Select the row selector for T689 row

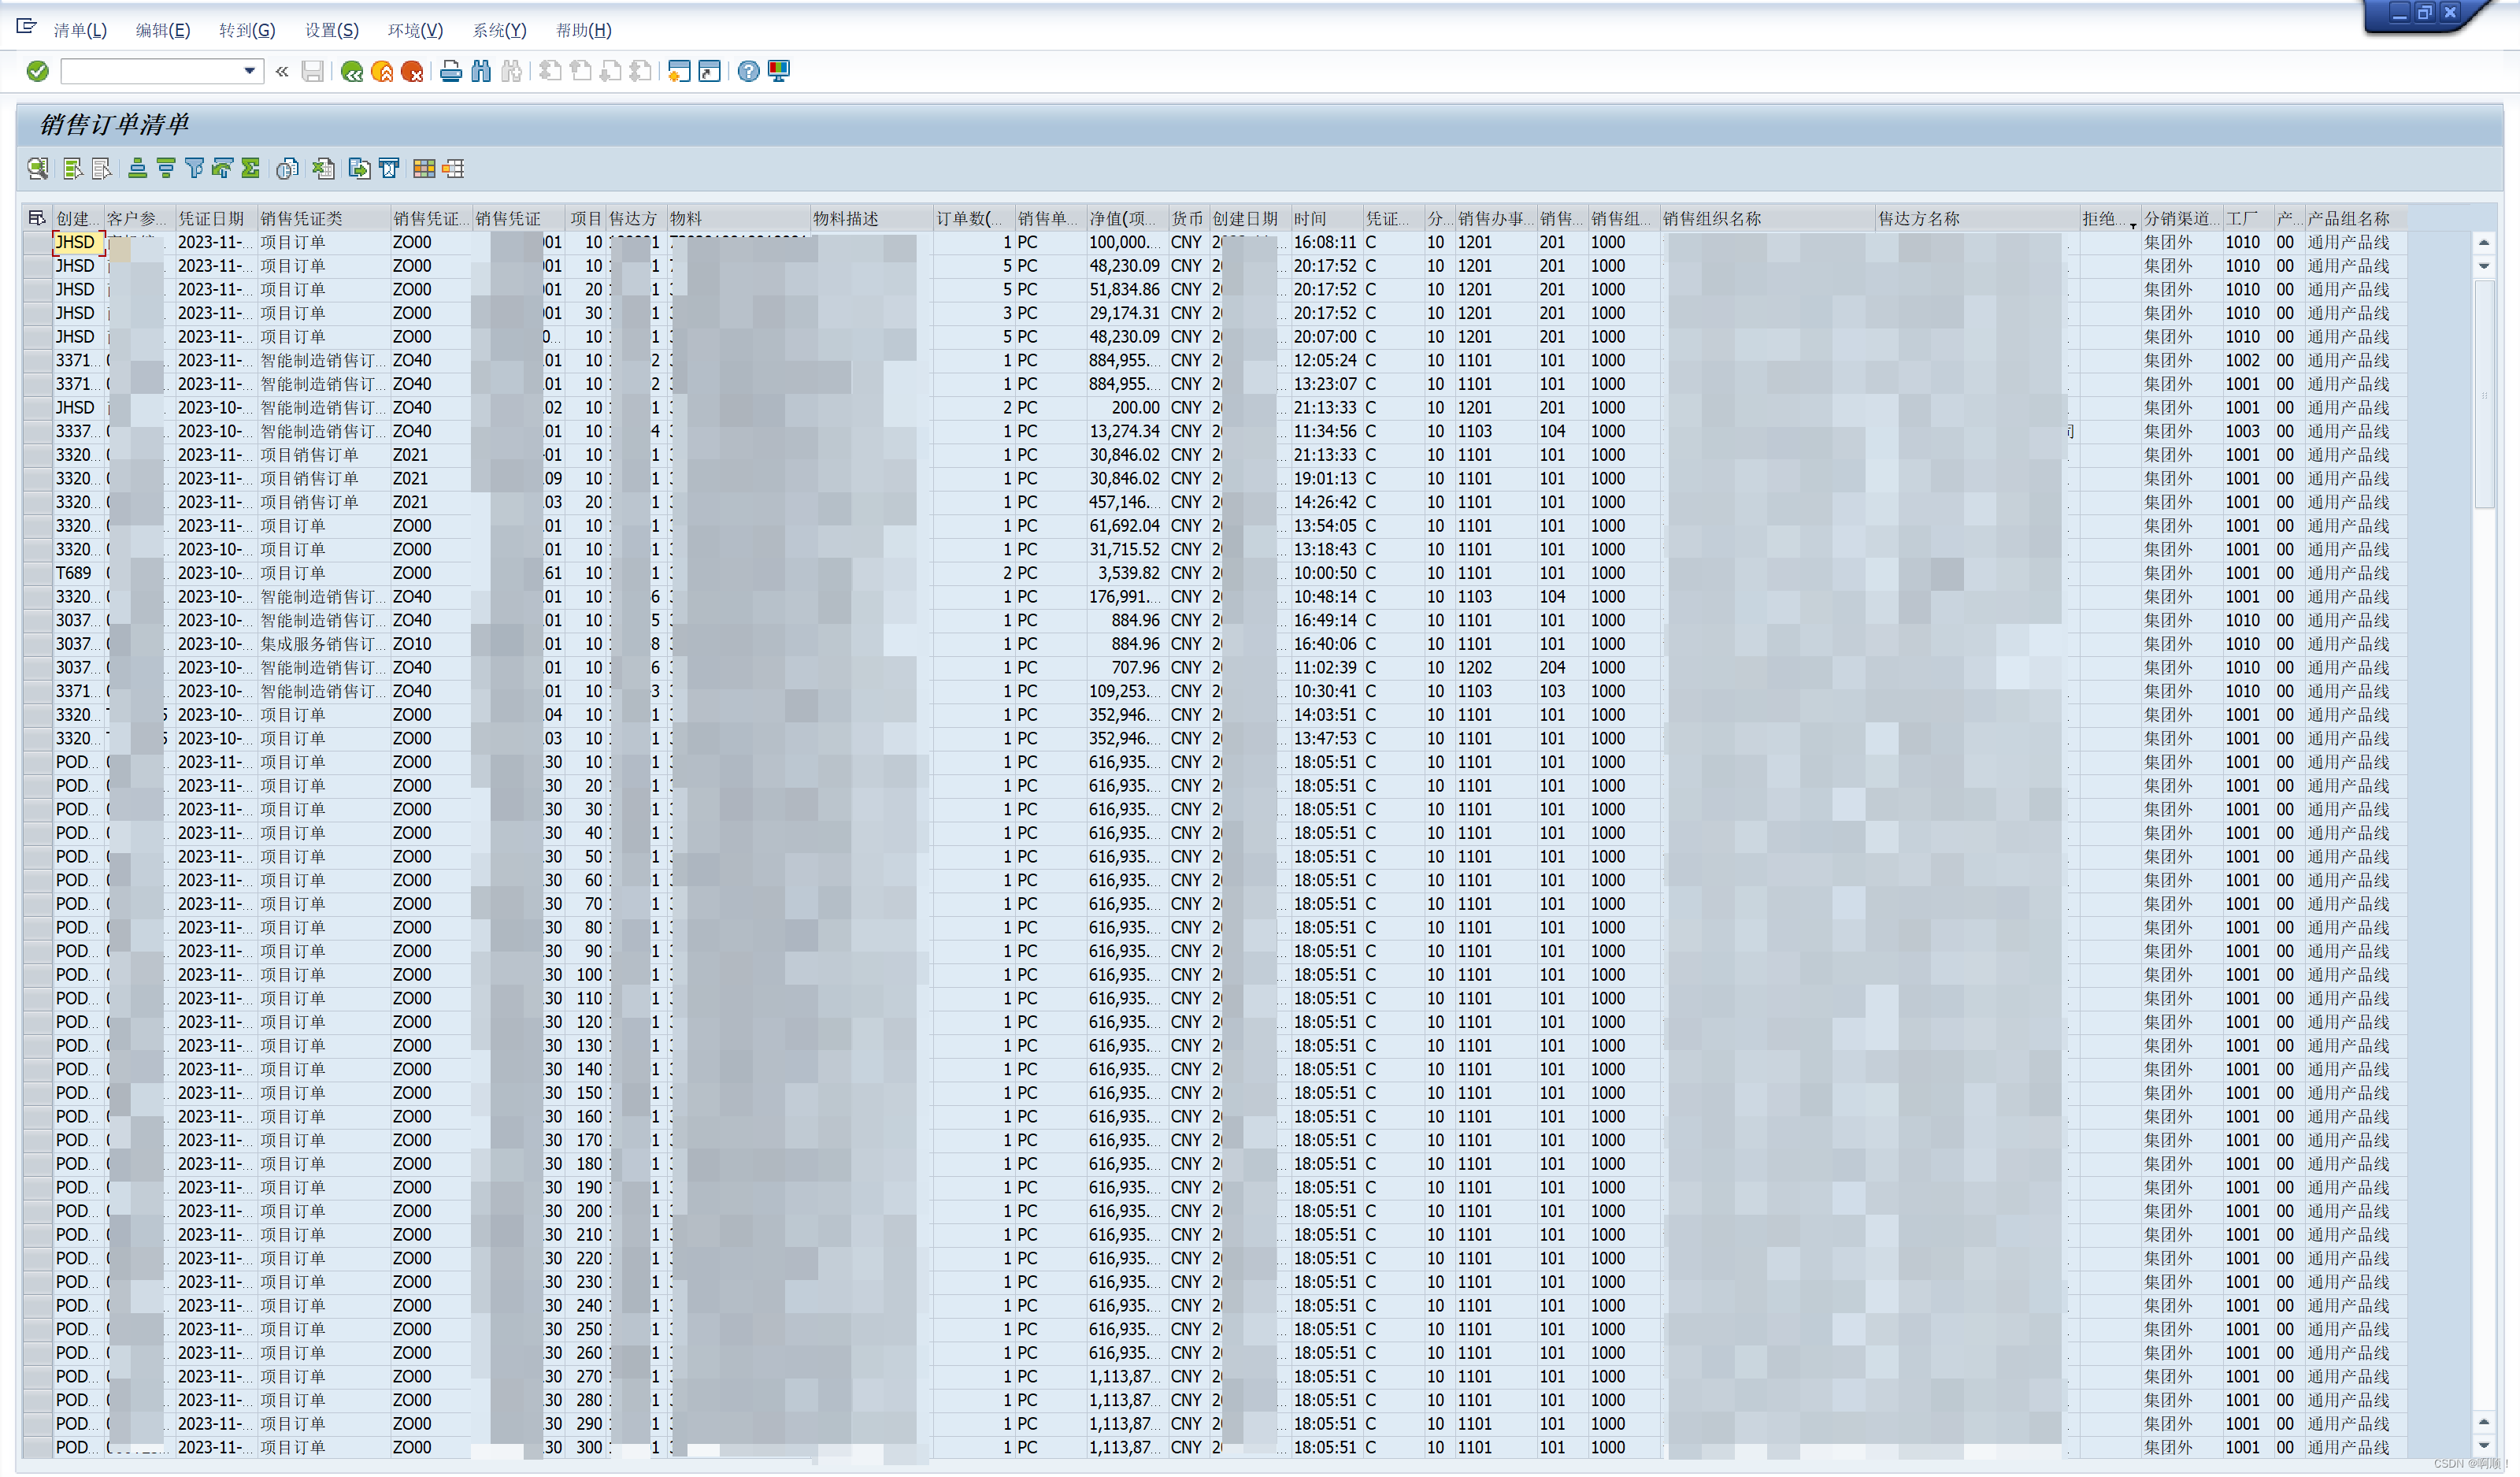[38, 573]
